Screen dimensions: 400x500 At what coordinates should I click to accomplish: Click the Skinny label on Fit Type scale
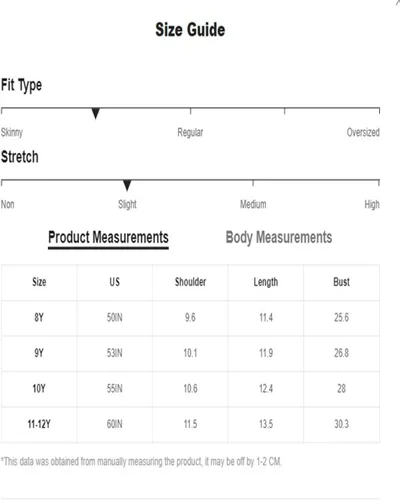click(x=12, y=132)
